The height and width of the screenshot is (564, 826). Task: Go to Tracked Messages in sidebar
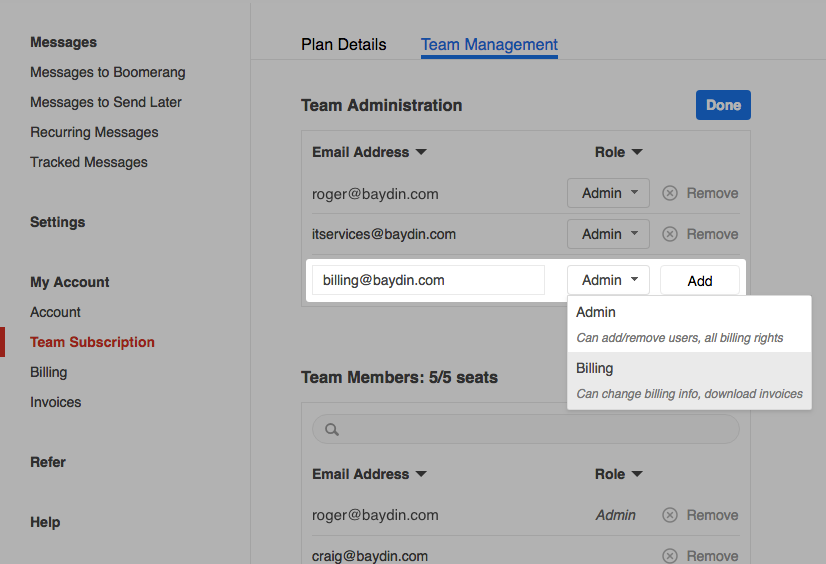[89, 162]
